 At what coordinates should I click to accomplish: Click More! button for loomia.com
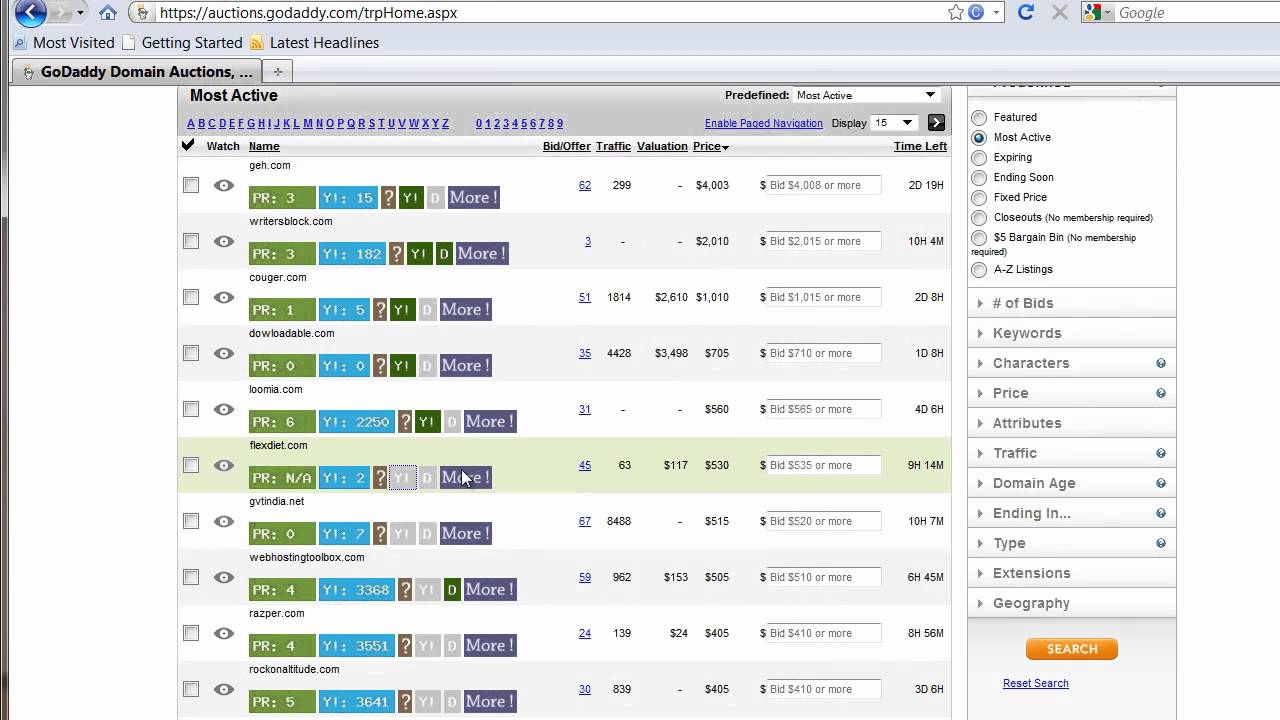click(490, 421)
